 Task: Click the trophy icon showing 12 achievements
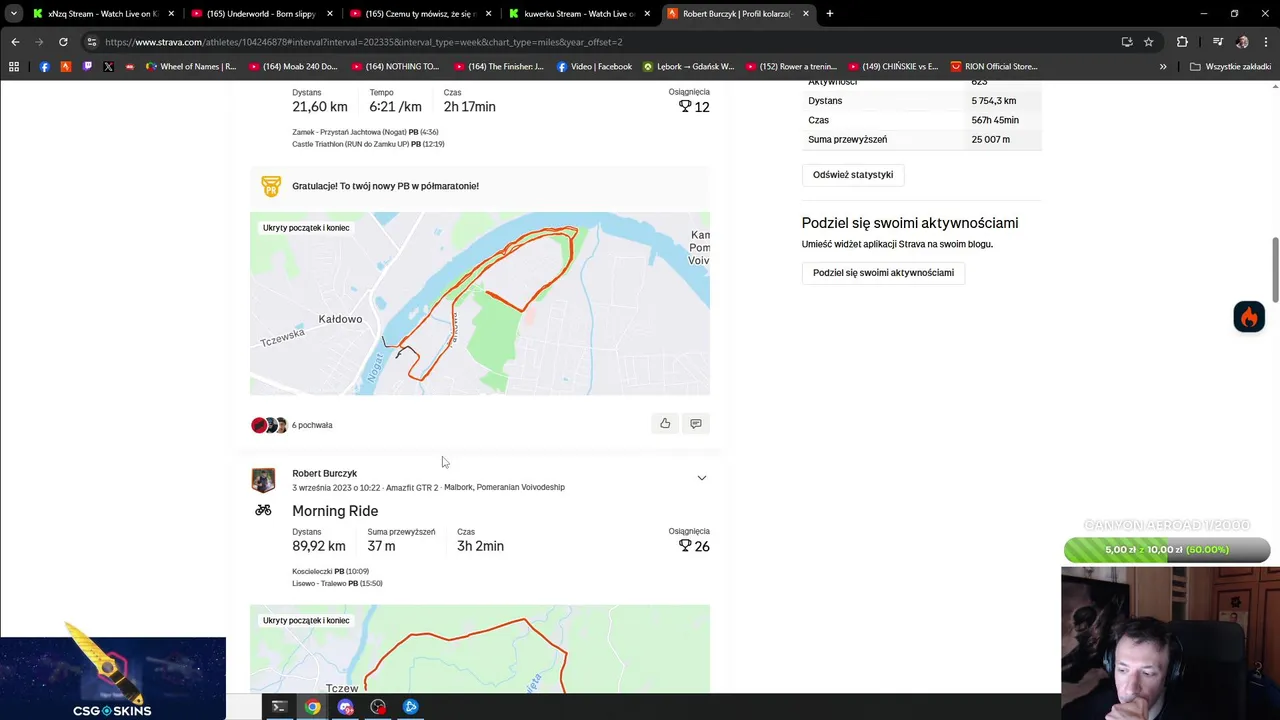click(685, 106)
